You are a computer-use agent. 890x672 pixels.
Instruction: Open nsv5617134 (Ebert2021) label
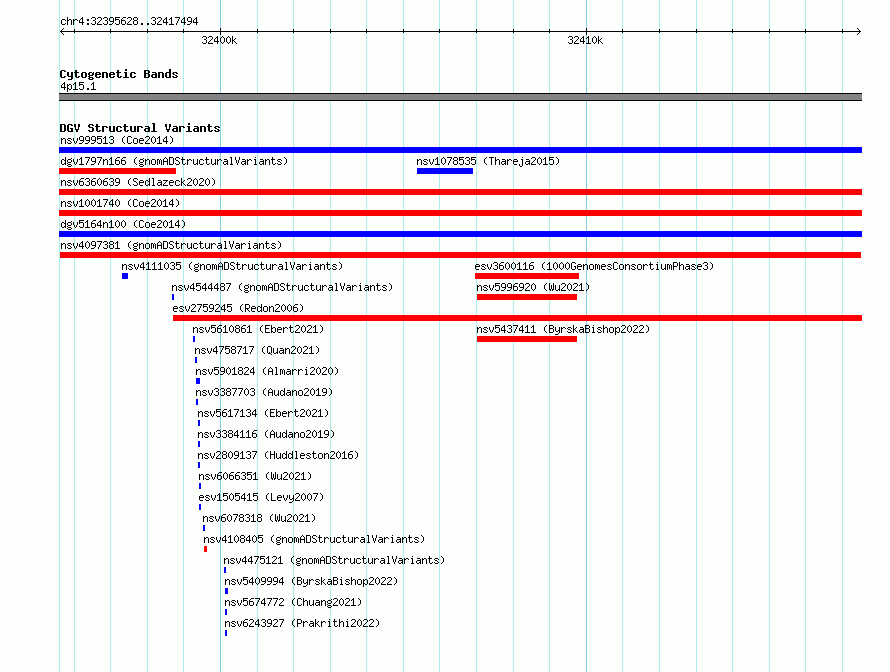click(x=263, y=413)
